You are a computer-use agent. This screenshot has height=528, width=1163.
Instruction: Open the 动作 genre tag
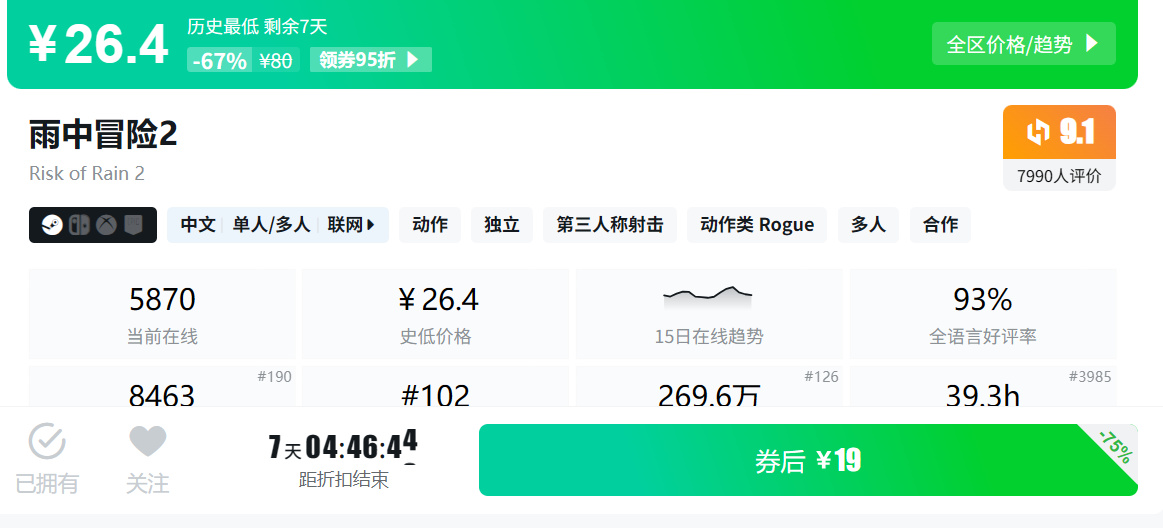(430, 225)
